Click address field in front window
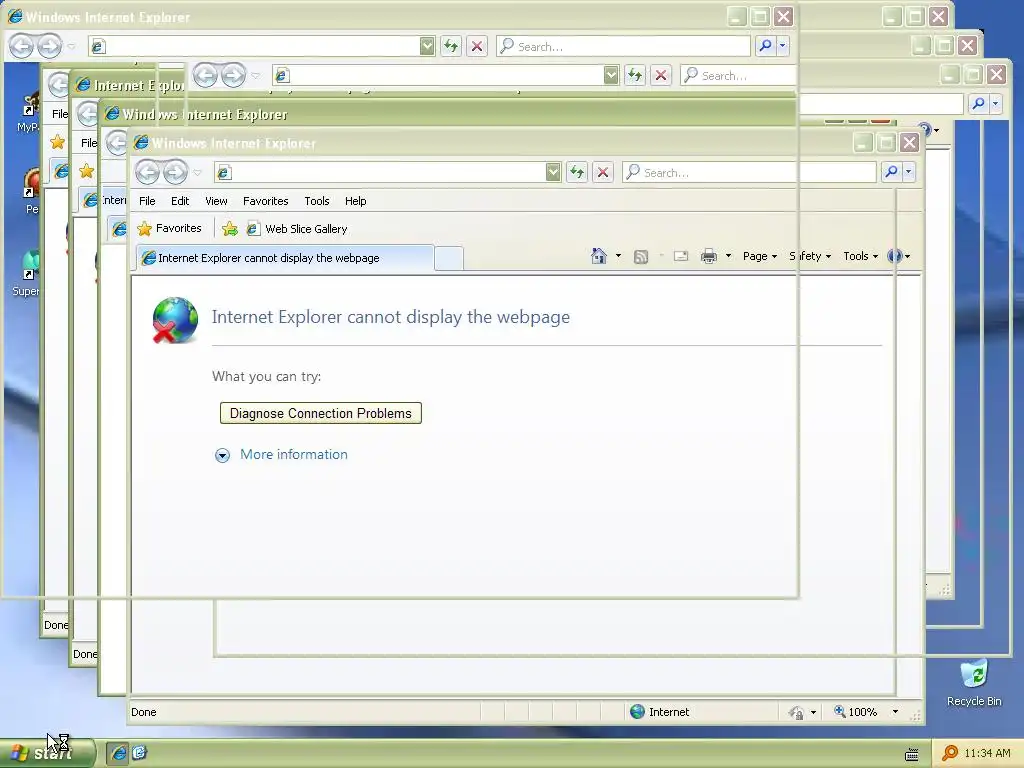The width and height of the screenshot is (1024, 768). tap(379, 172)
